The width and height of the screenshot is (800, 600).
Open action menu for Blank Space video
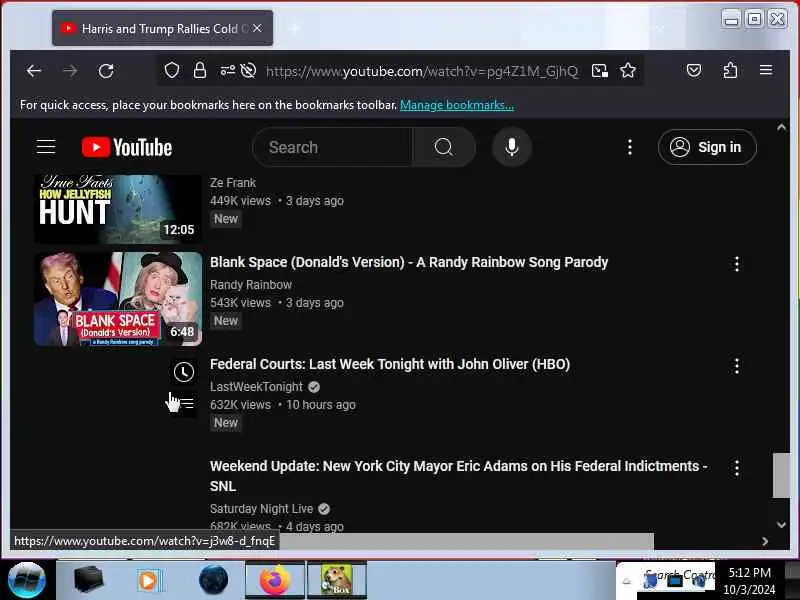tap(737, 264)
